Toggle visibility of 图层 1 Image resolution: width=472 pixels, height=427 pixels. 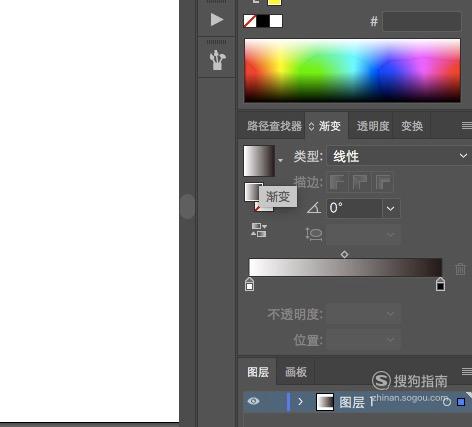coord(254,401)
